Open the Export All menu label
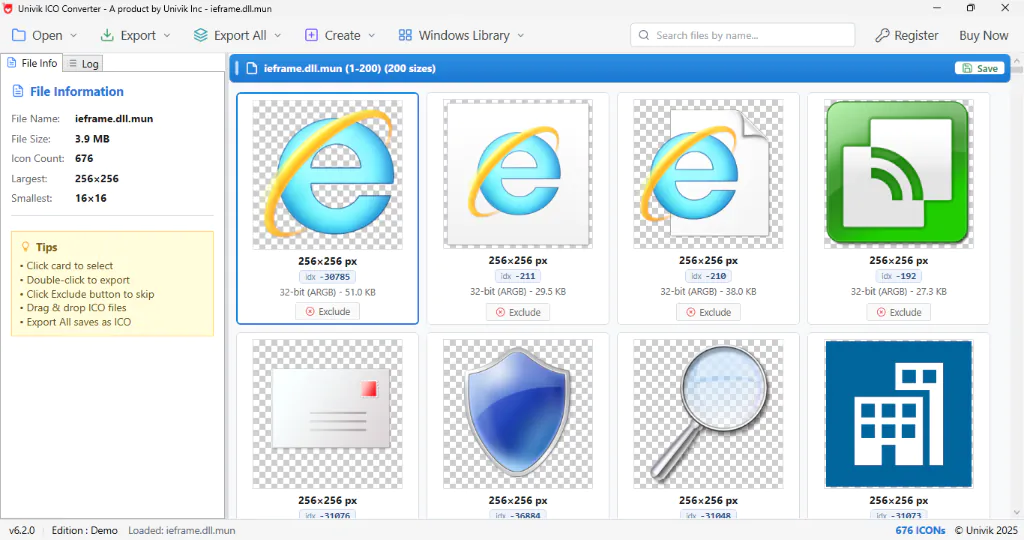This screenshot has width=1024, height=540. (x=240, y=35)
